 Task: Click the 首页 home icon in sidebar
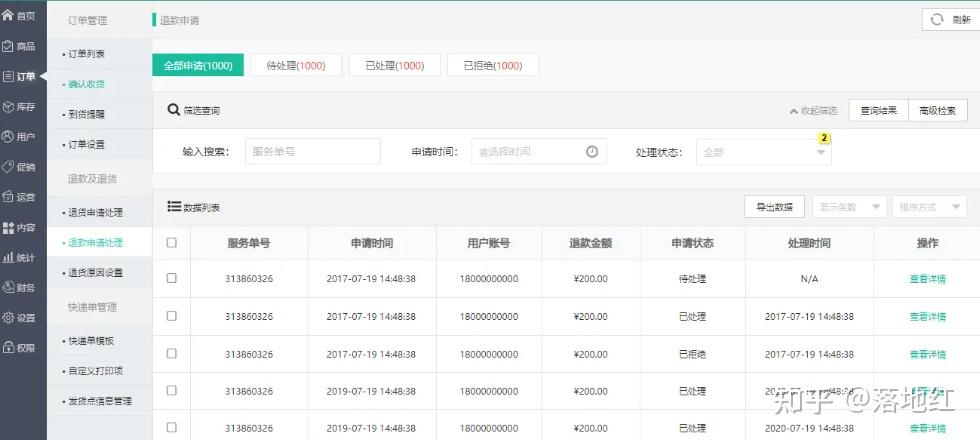pos(8,15)
